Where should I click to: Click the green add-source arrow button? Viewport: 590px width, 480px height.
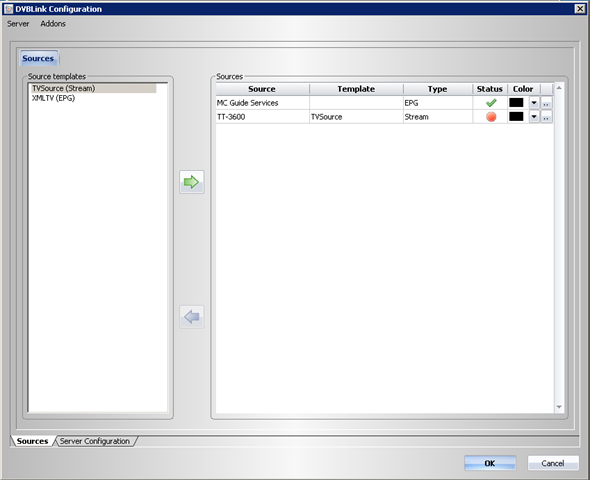click(192, 182)
